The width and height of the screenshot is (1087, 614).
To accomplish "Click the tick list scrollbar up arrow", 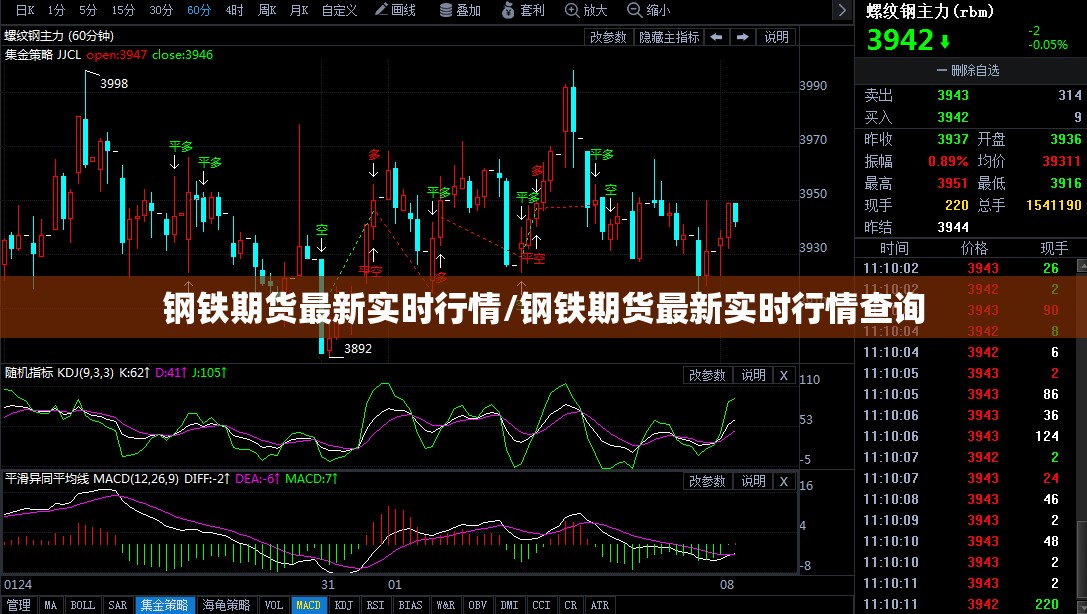I will click(x=1081, y=266).
